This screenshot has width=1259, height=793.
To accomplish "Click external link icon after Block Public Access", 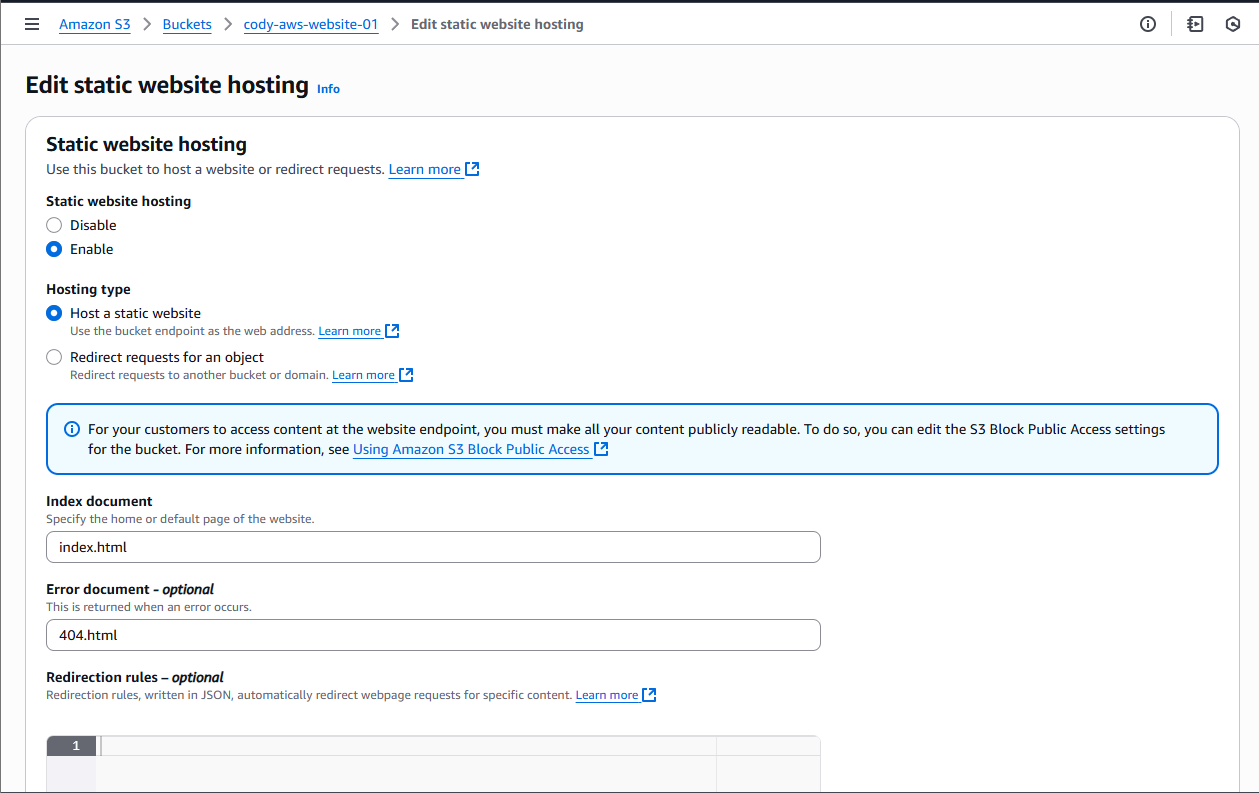I will coord(601,450).
